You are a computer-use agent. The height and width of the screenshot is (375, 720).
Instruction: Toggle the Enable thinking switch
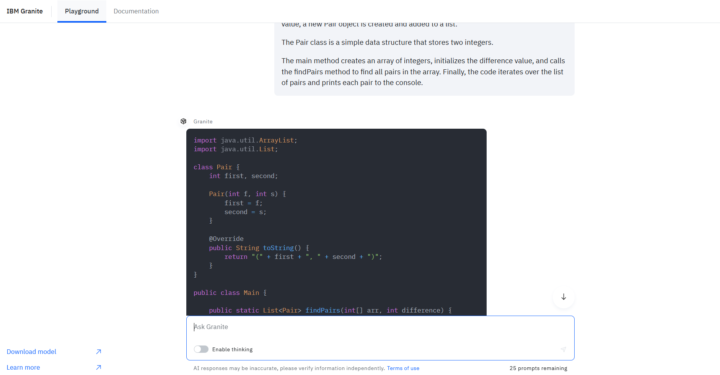tap(201, 349)
